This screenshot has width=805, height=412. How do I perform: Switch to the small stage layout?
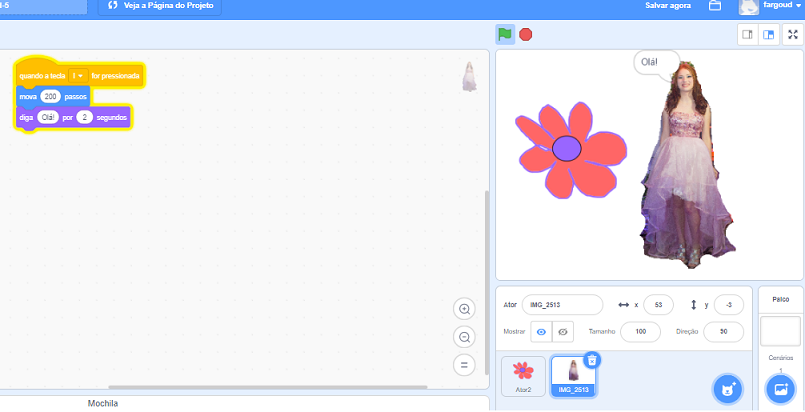747,35
